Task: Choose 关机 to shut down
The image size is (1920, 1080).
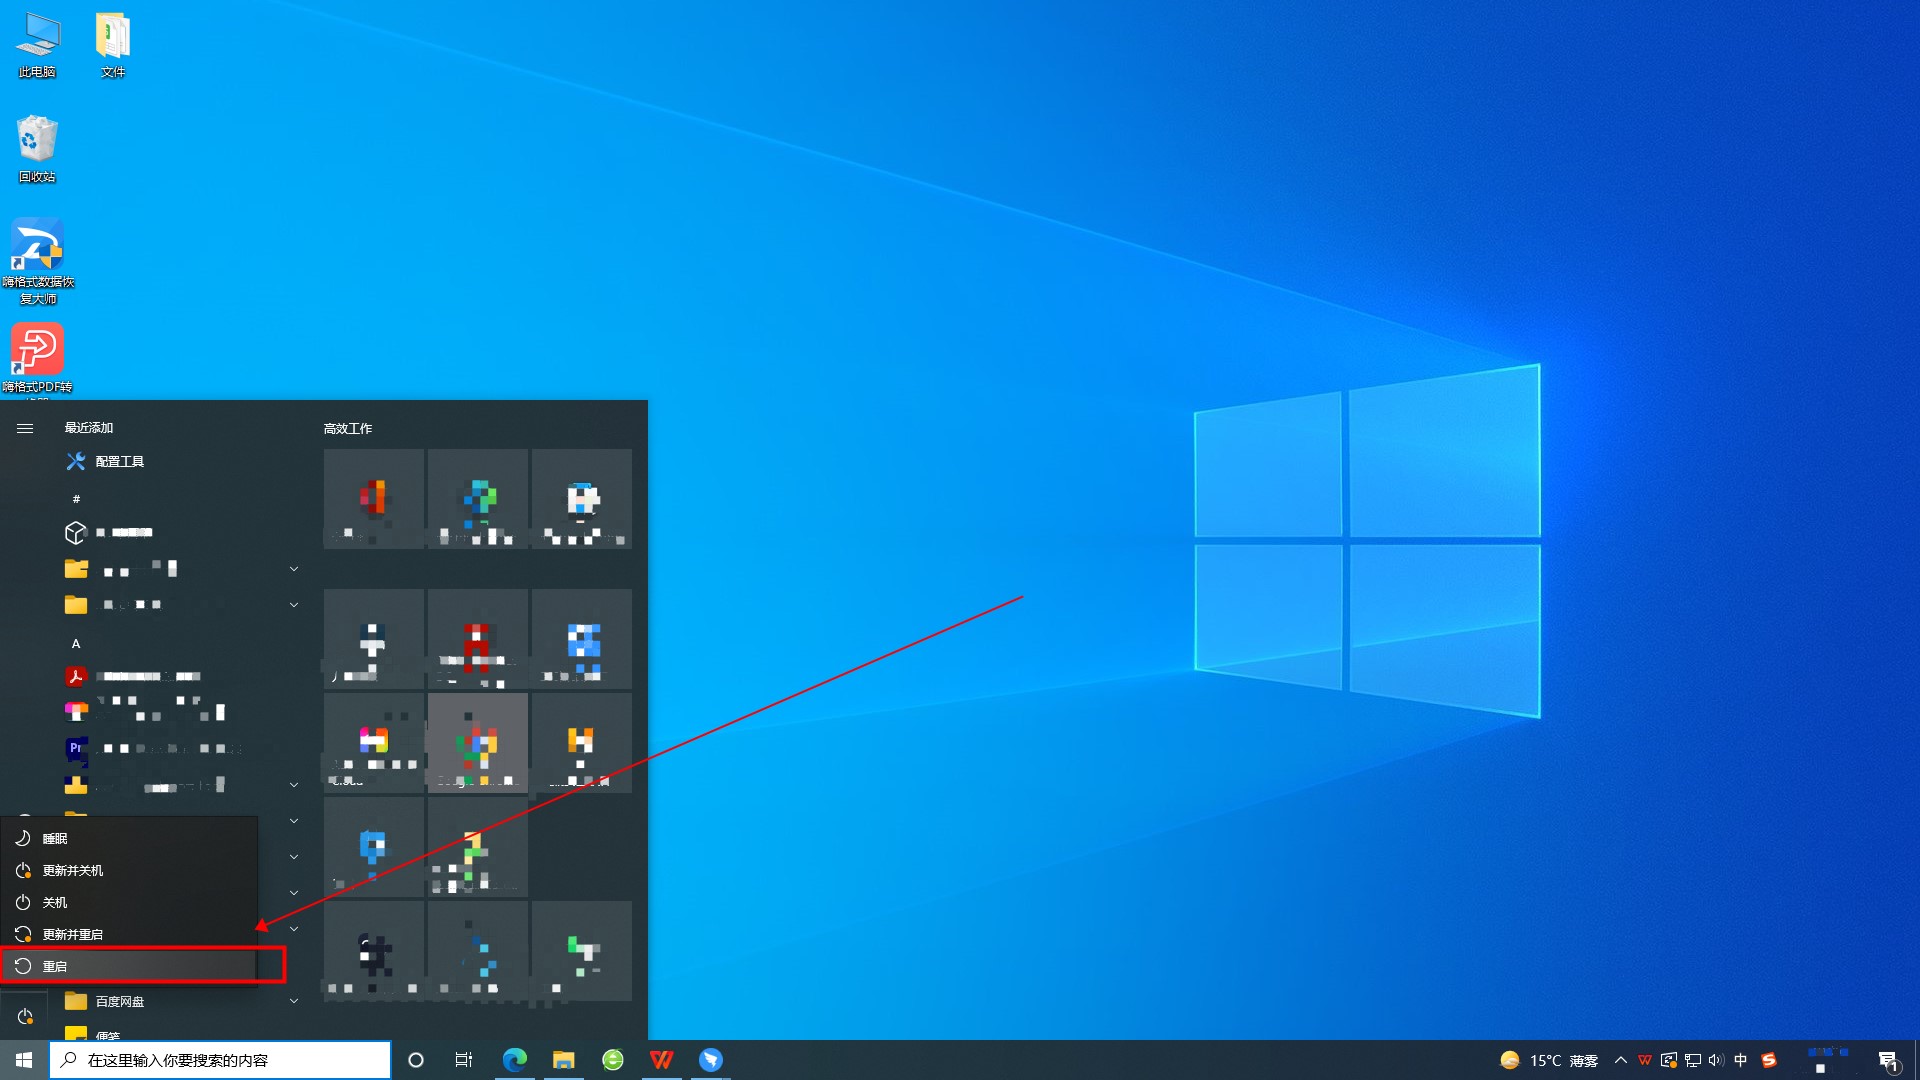Action: coord(55,902)
